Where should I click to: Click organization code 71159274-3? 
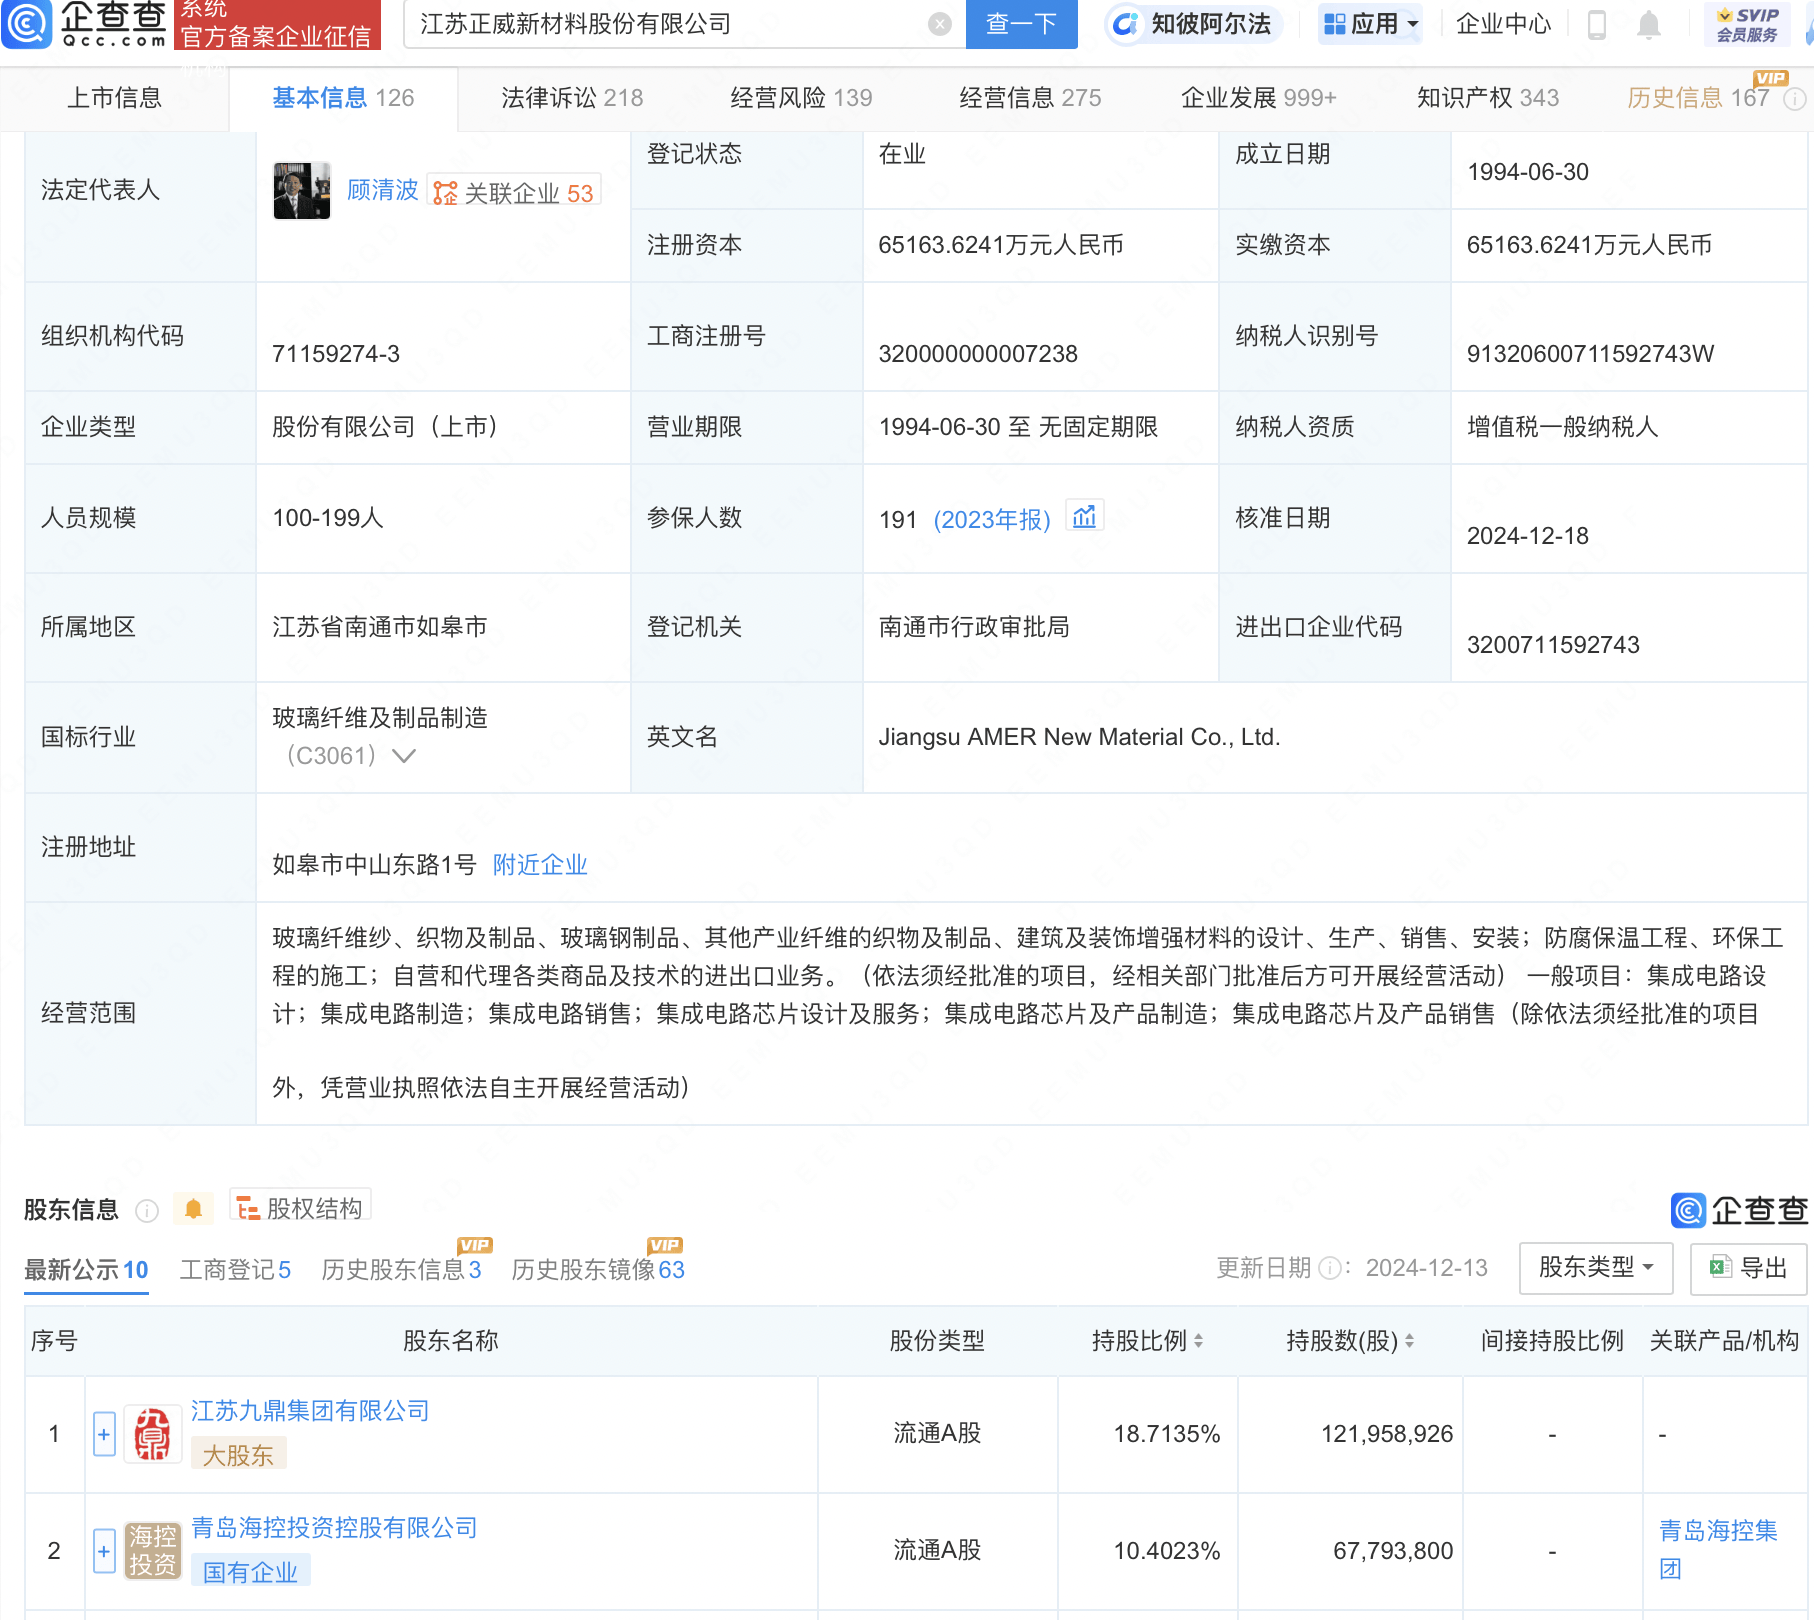click(336, 354)
